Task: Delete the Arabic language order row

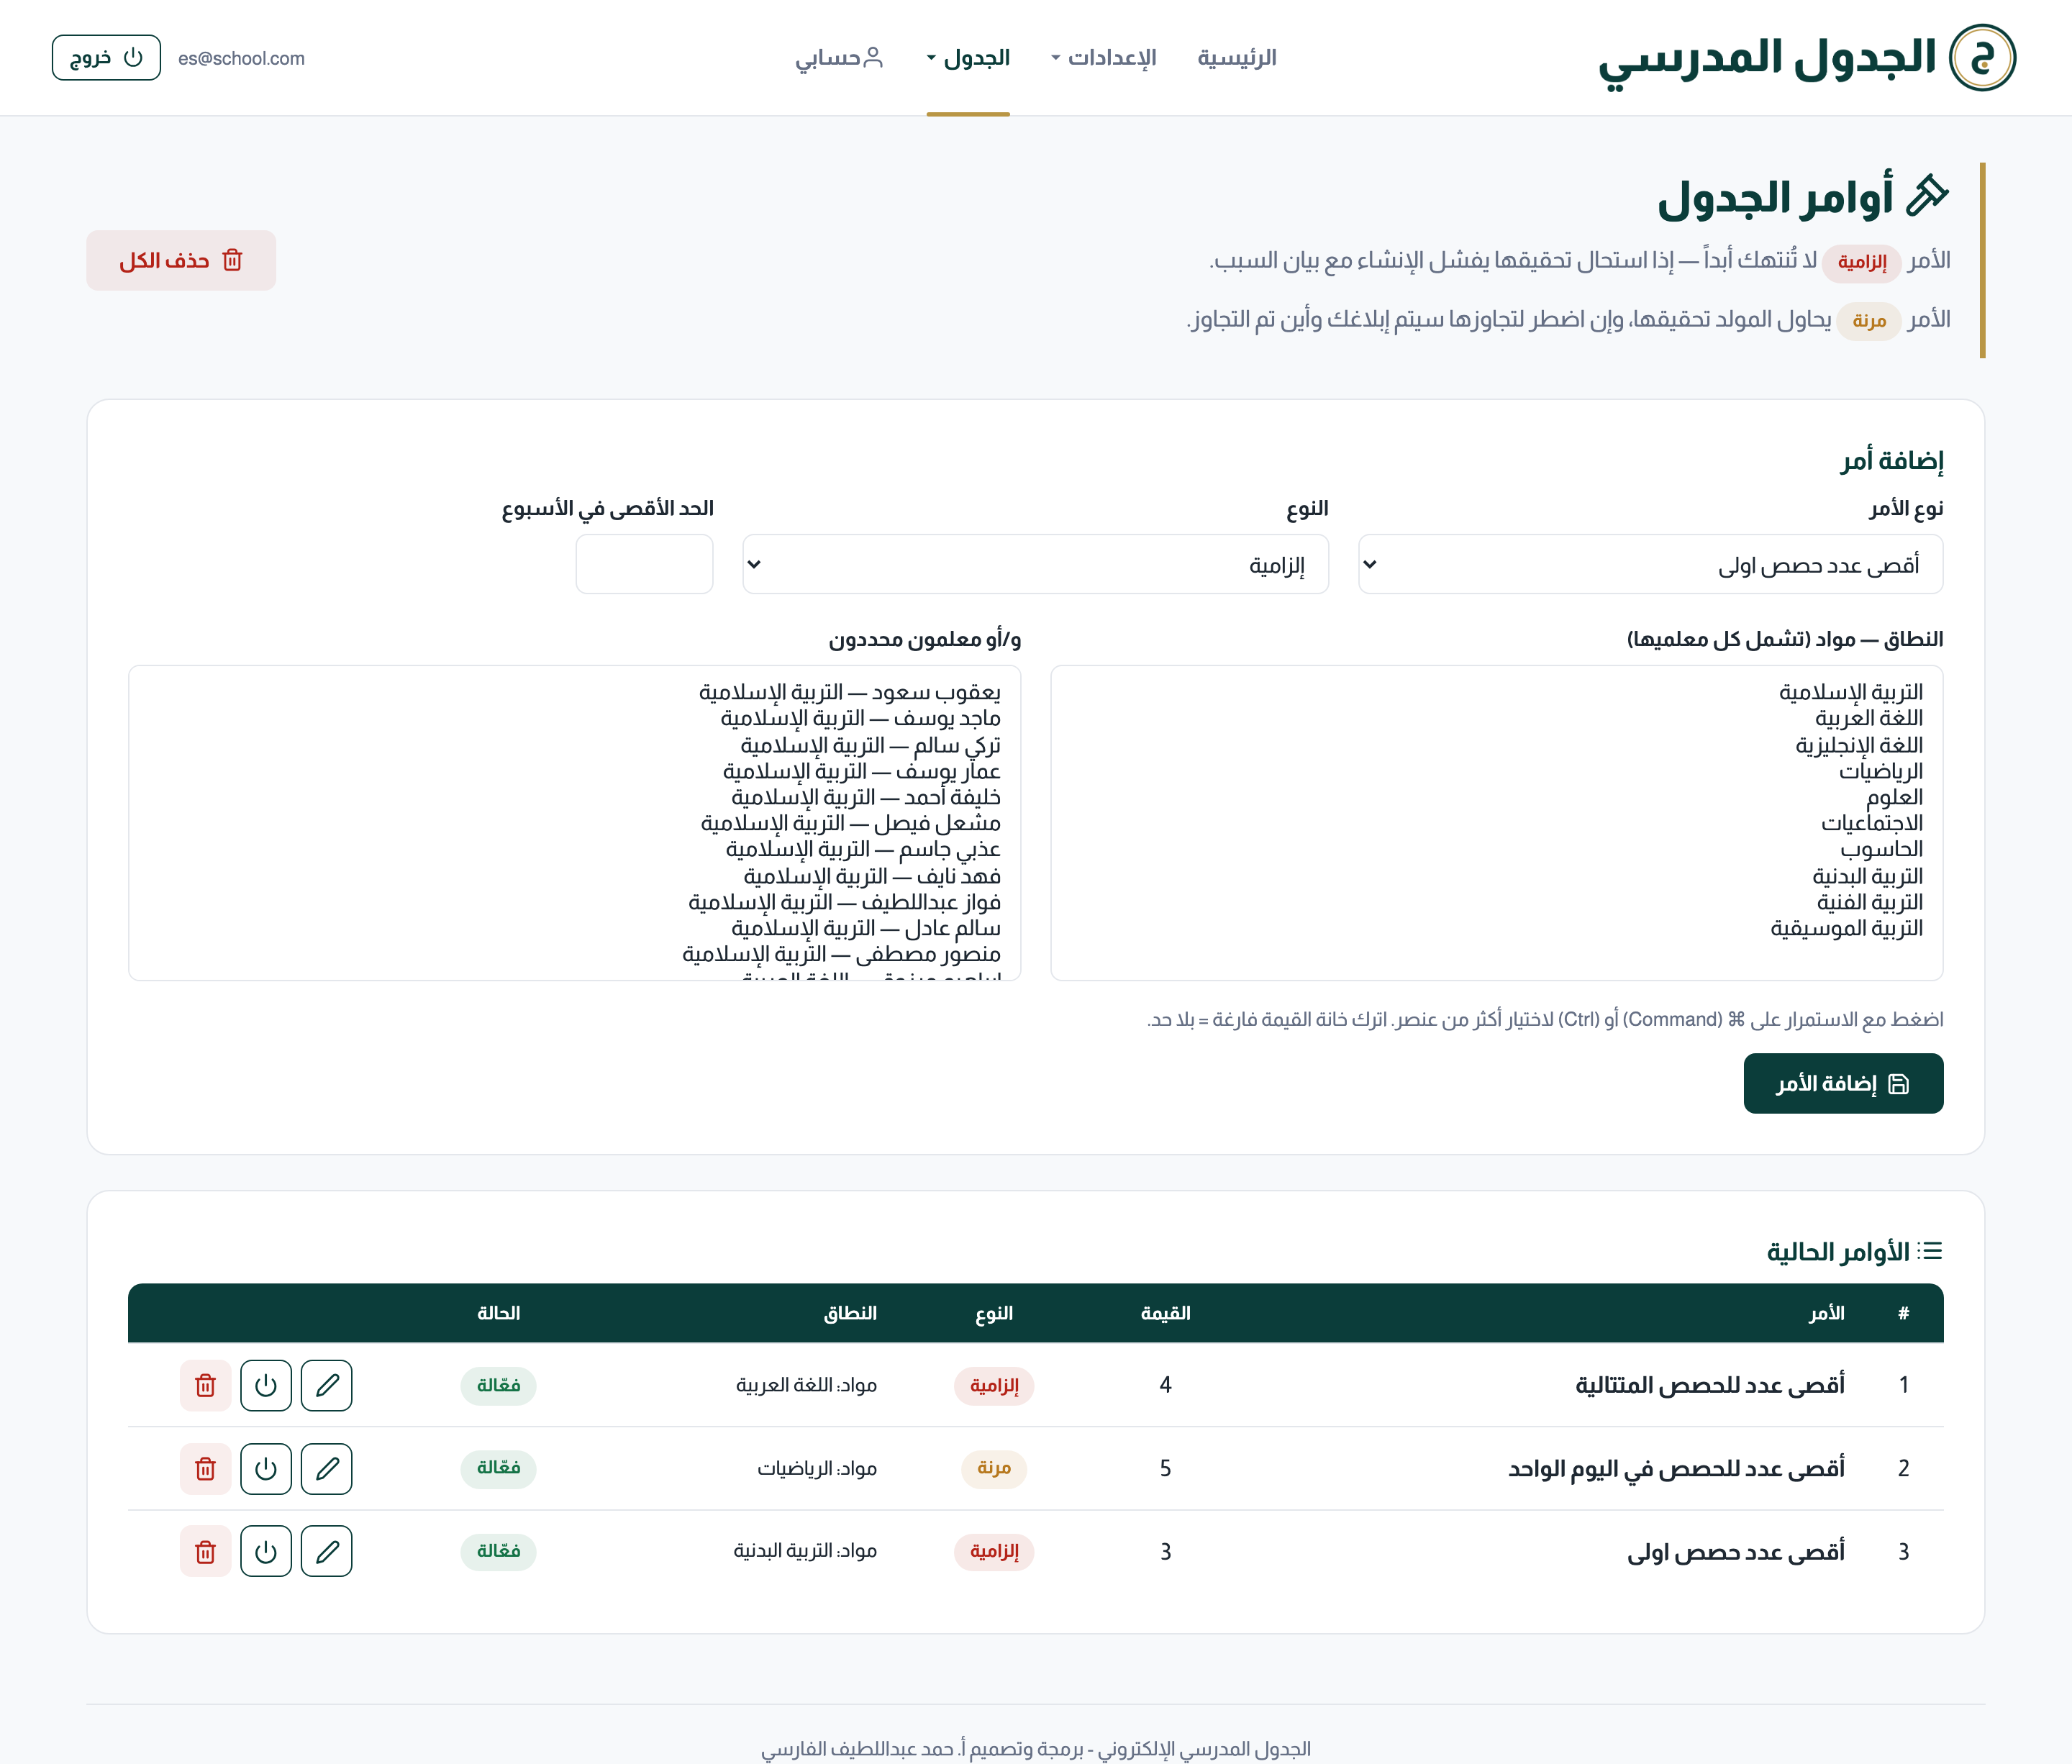Action: pos(206,1385)
